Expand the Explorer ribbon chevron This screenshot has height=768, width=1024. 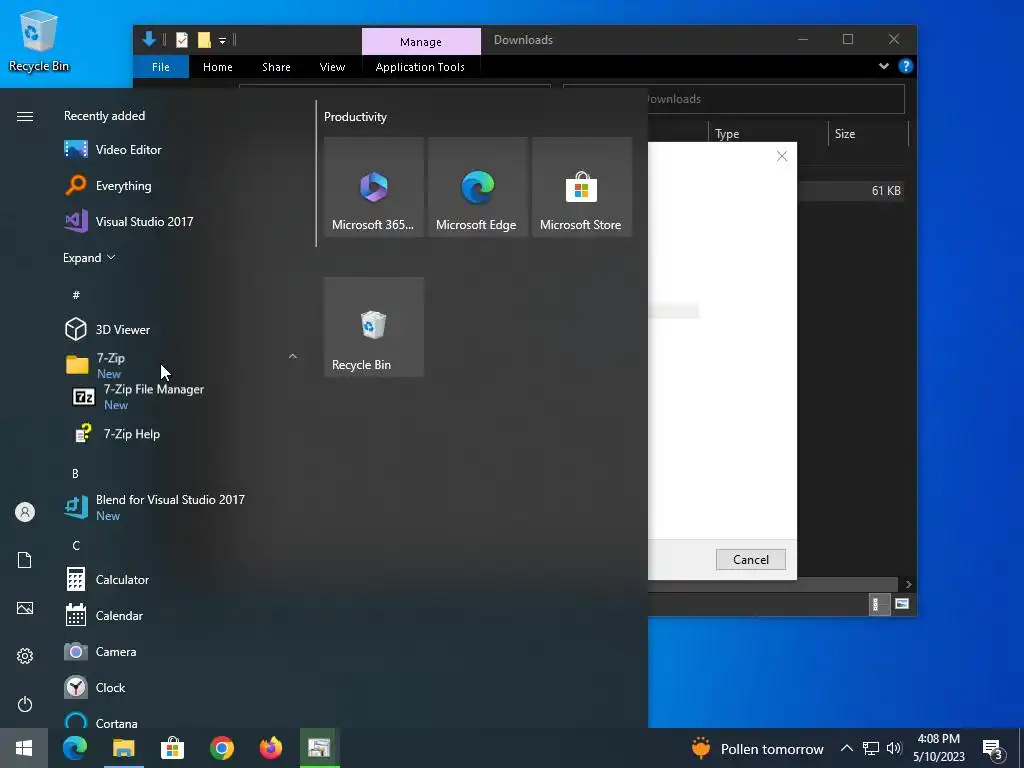click(x=884, y=66)
